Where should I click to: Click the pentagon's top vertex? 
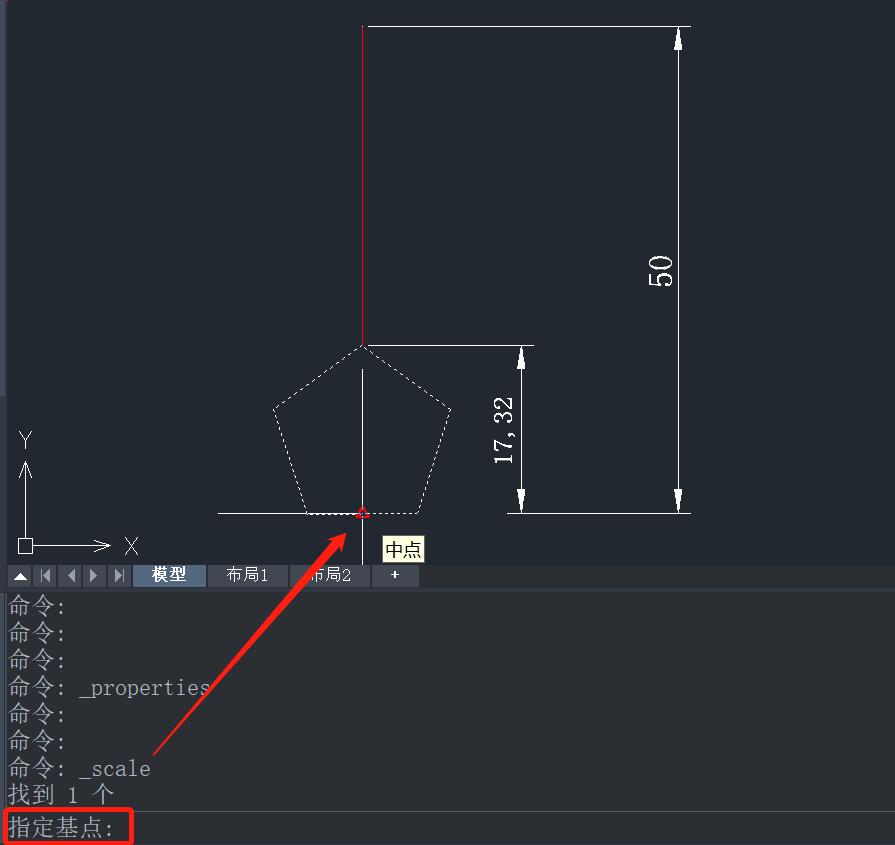point(363,346)
